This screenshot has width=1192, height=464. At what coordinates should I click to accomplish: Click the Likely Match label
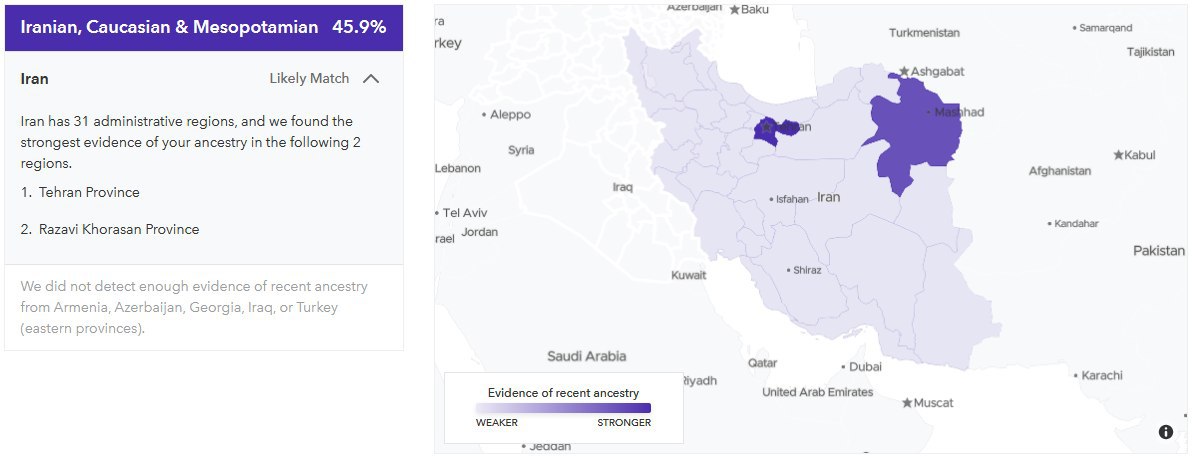[x=309, y=78]
